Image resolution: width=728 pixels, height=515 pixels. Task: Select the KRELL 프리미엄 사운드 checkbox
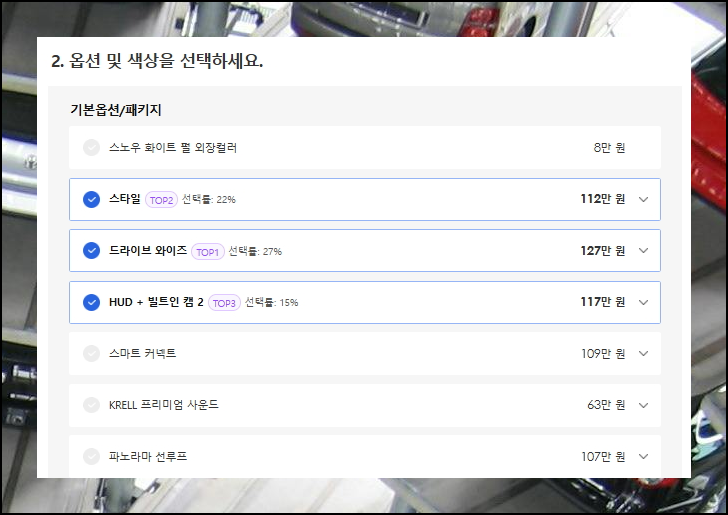pos(91,405)
